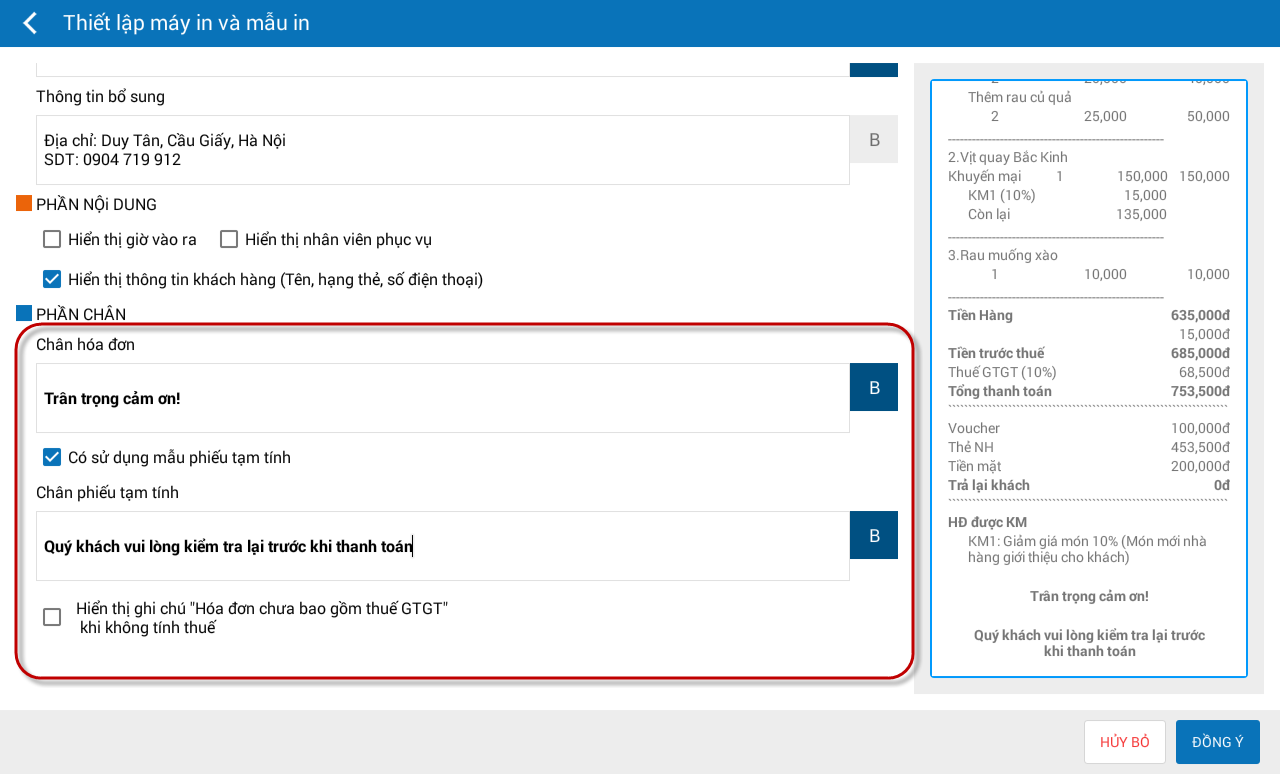
Task: Enable 'Hiển thị giờ vào ra' checkbox
Action: (x=52, y=239)
